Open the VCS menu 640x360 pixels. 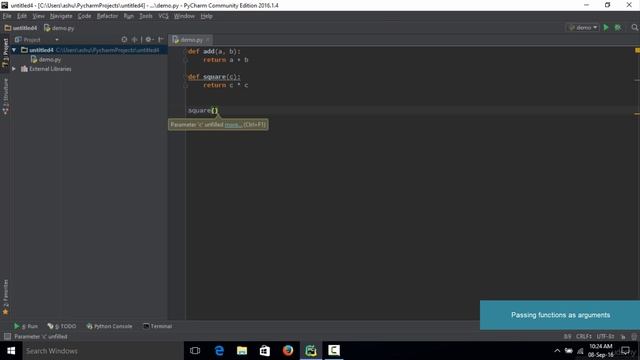(163, 16)
